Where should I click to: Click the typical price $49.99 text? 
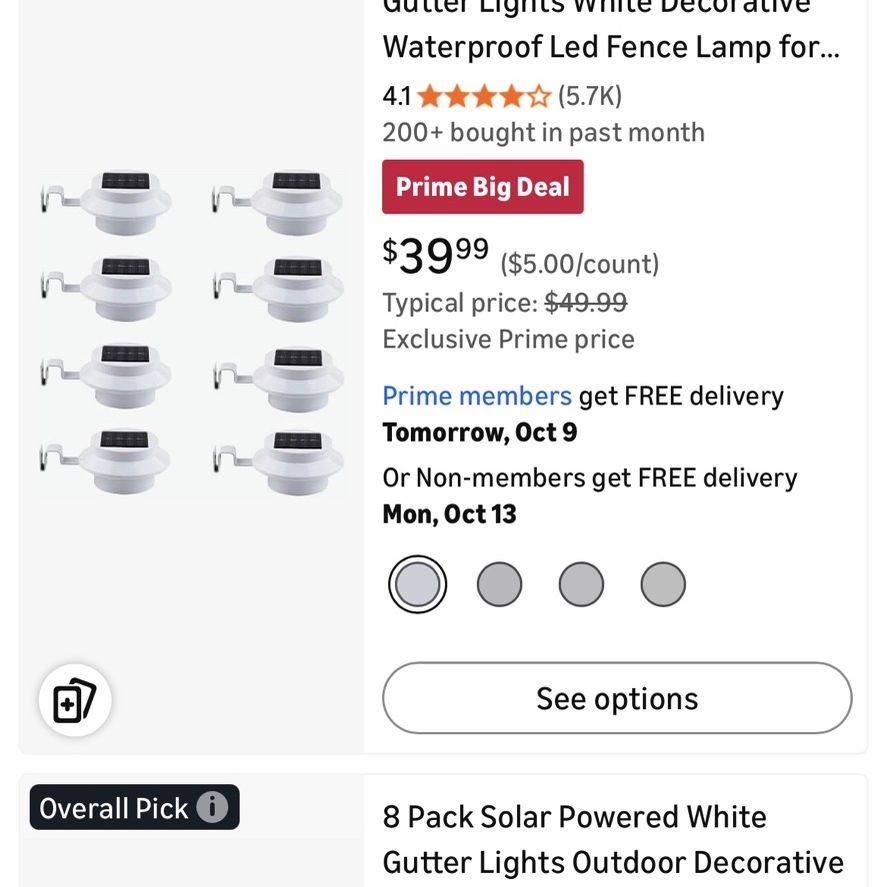(585, 303)
